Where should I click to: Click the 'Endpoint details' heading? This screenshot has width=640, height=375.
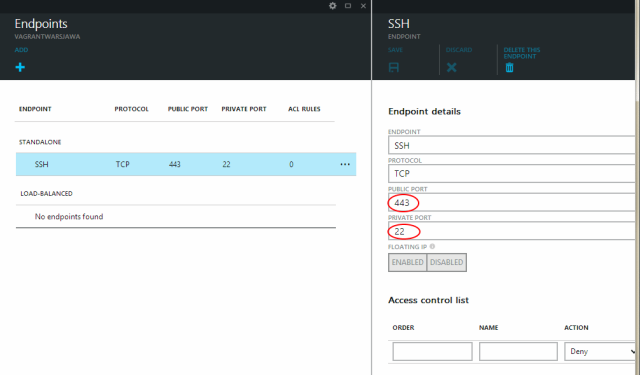(x=424, y=111)
